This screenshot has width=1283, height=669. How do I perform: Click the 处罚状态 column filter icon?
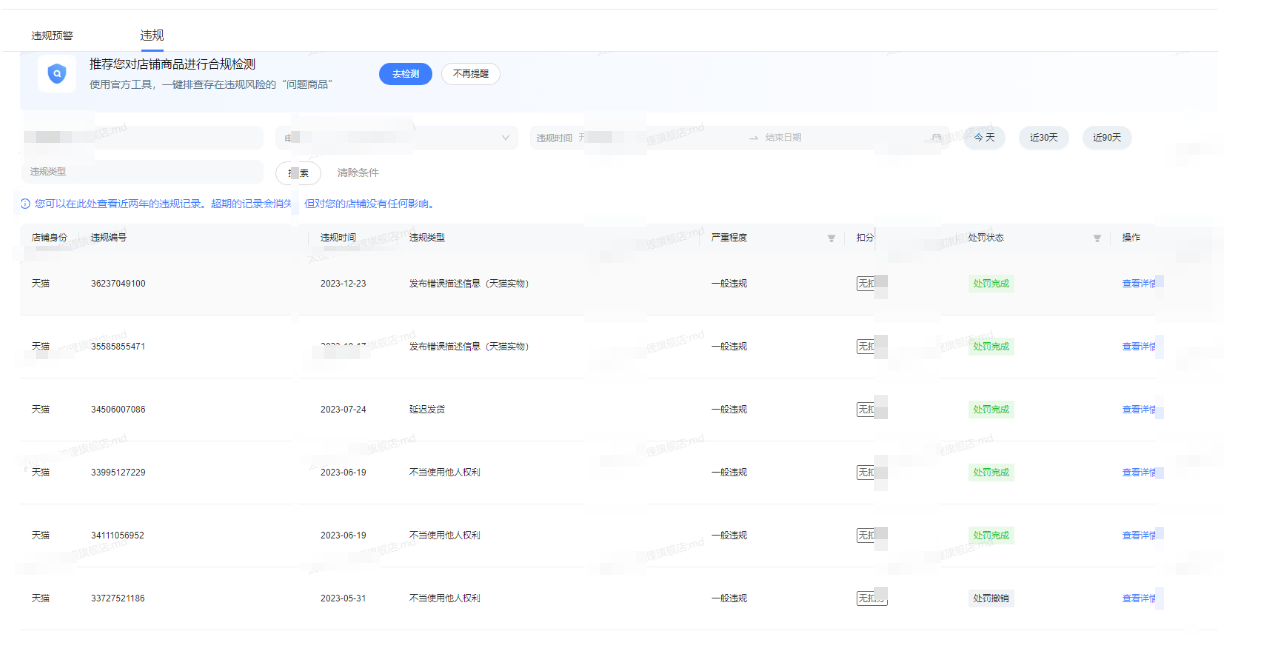pyautogui.click(x=1097, y=238)
